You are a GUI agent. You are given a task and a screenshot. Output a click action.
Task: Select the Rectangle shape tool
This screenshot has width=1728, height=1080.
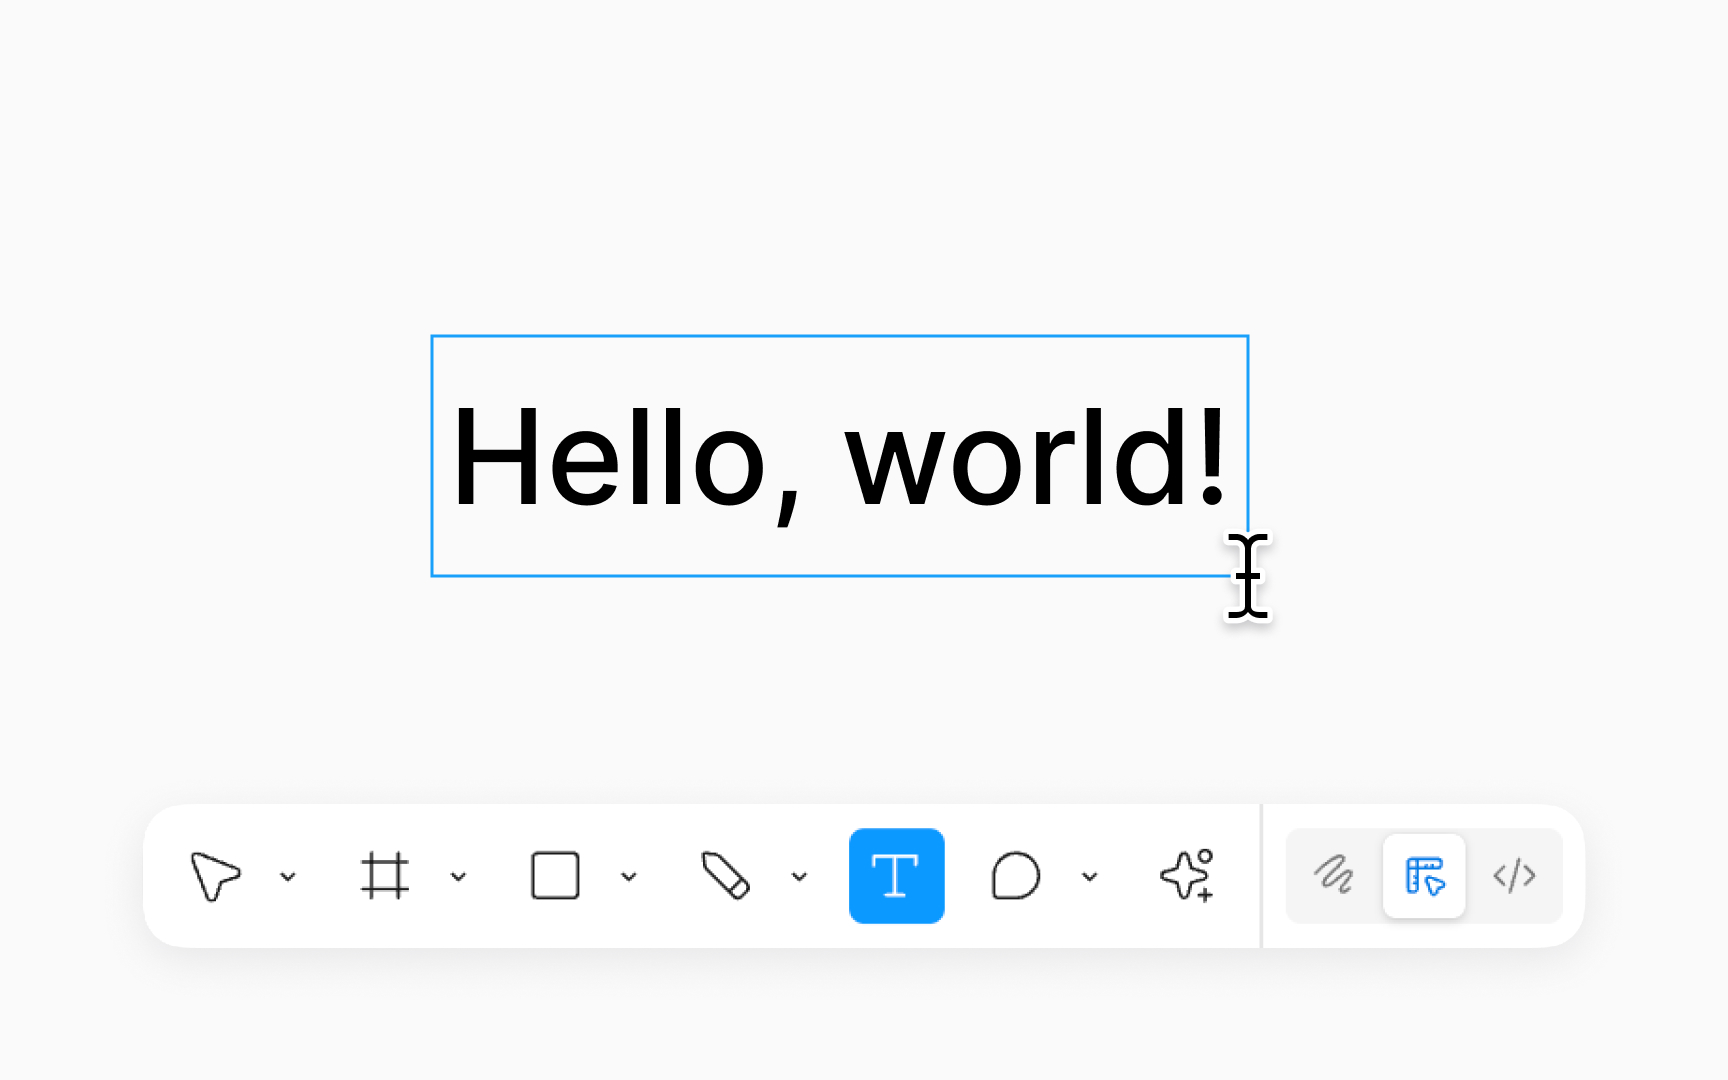pos(556,876)
